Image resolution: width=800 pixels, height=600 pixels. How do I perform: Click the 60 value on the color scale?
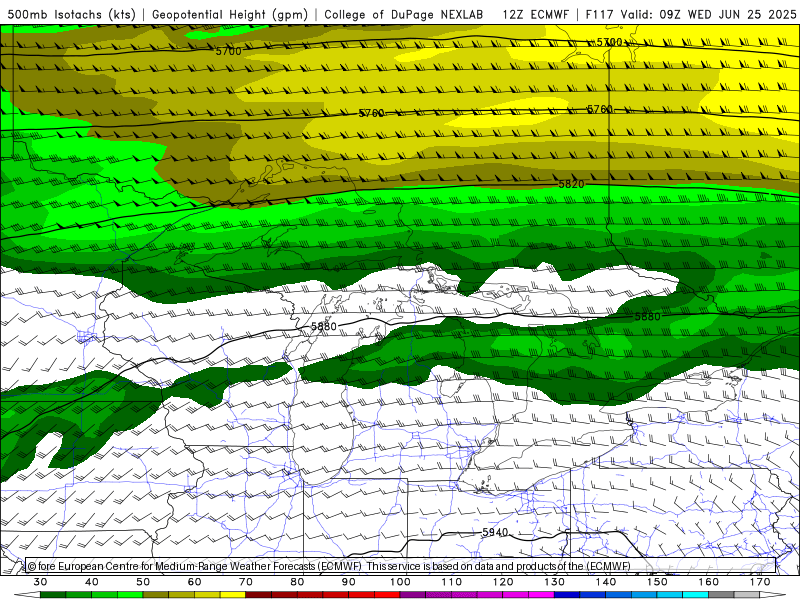coord(194,582)
